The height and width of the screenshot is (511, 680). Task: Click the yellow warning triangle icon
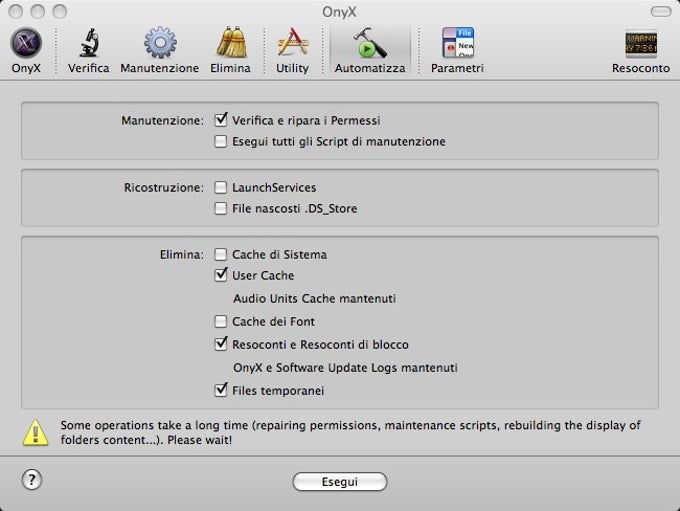pos(36,432)
